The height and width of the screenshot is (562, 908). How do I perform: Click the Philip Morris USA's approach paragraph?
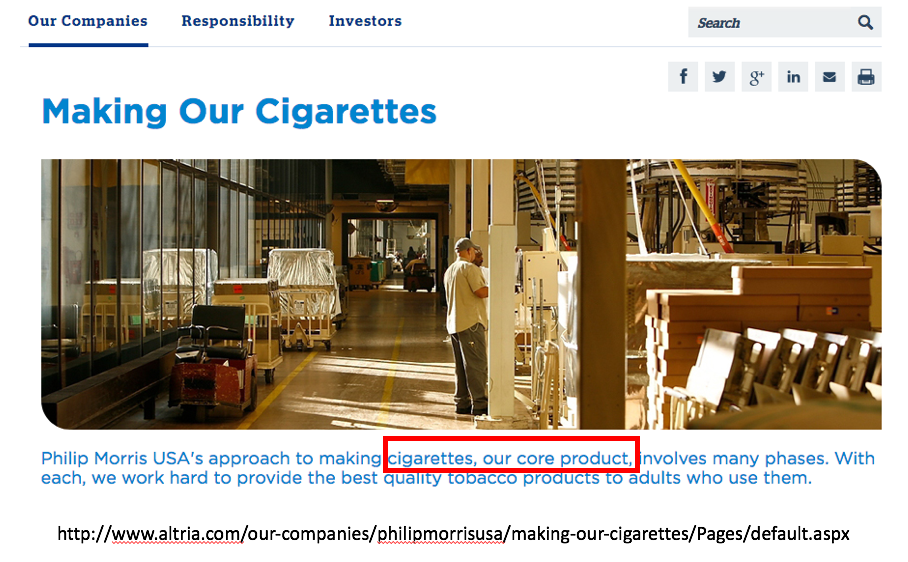(457, 468)
